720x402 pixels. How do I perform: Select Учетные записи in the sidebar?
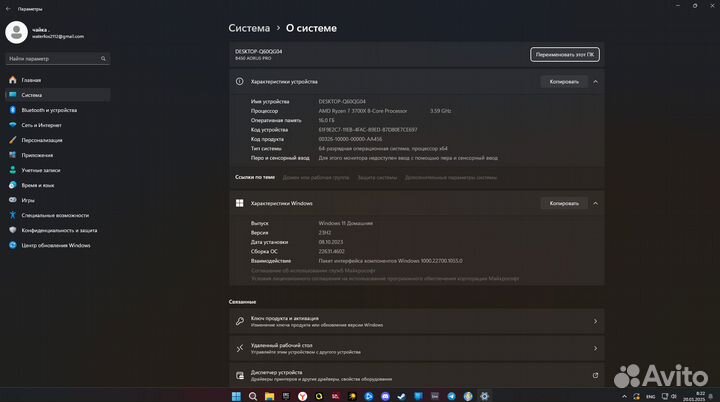pos(42,170)
